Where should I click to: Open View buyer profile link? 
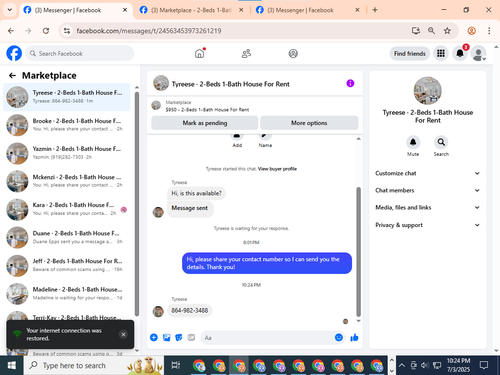(x=277, y=169)
